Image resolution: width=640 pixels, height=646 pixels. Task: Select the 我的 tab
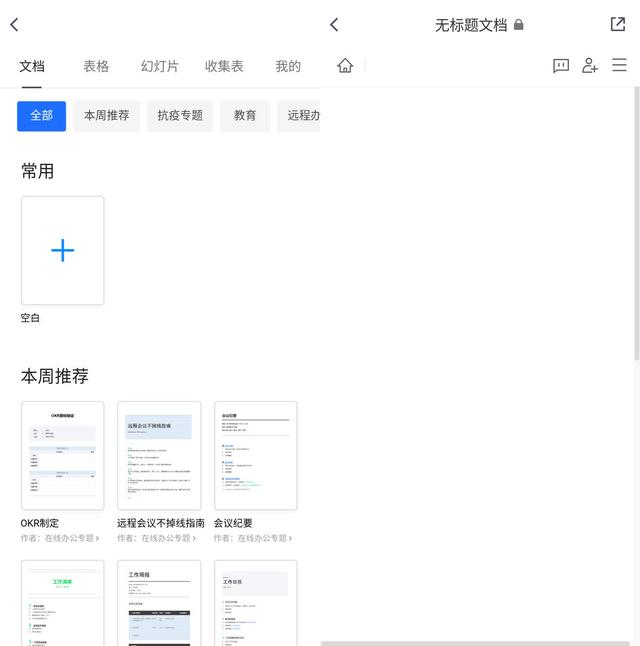tap(288, 66)
